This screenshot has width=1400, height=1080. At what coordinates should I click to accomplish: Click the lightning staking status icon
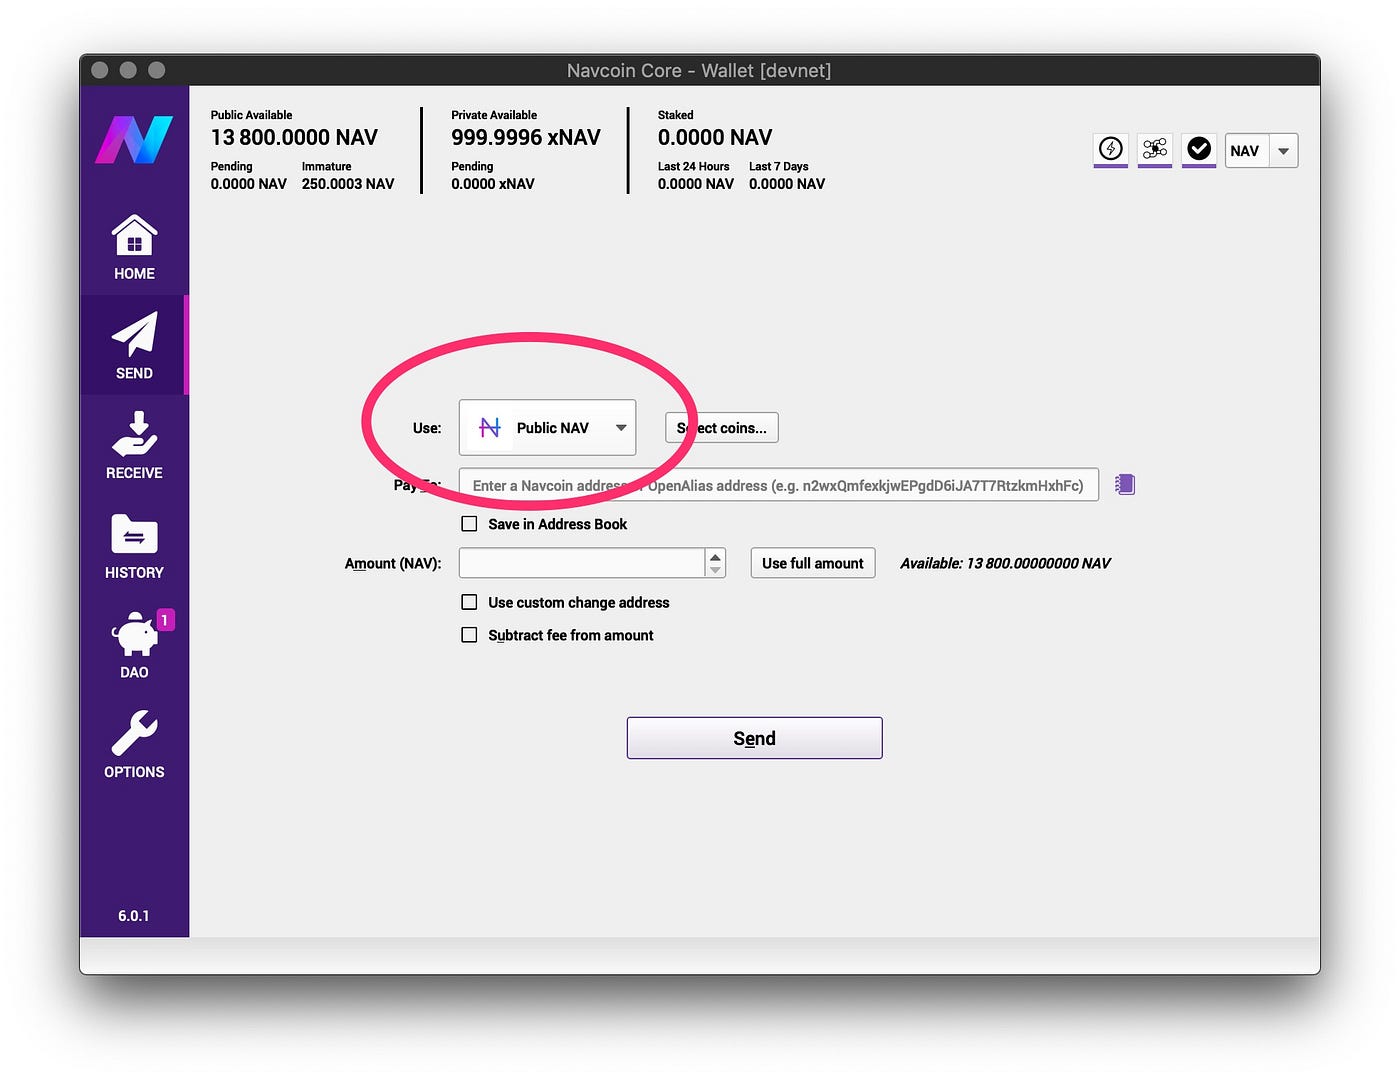click(1111, 149)
